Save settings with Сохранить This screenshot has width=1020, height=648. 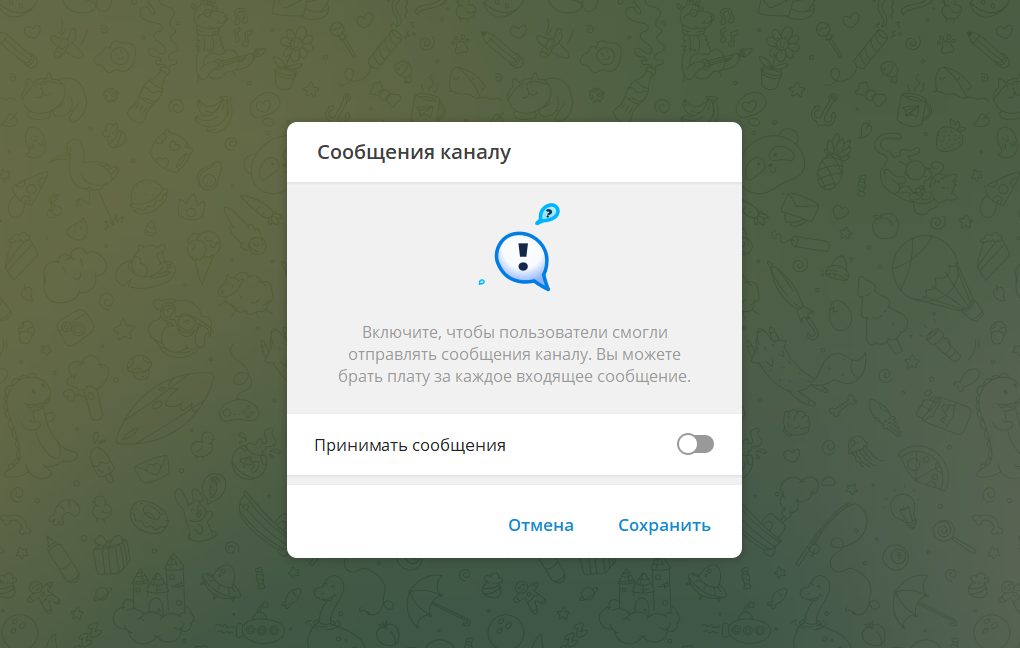[x=664, y=525]
